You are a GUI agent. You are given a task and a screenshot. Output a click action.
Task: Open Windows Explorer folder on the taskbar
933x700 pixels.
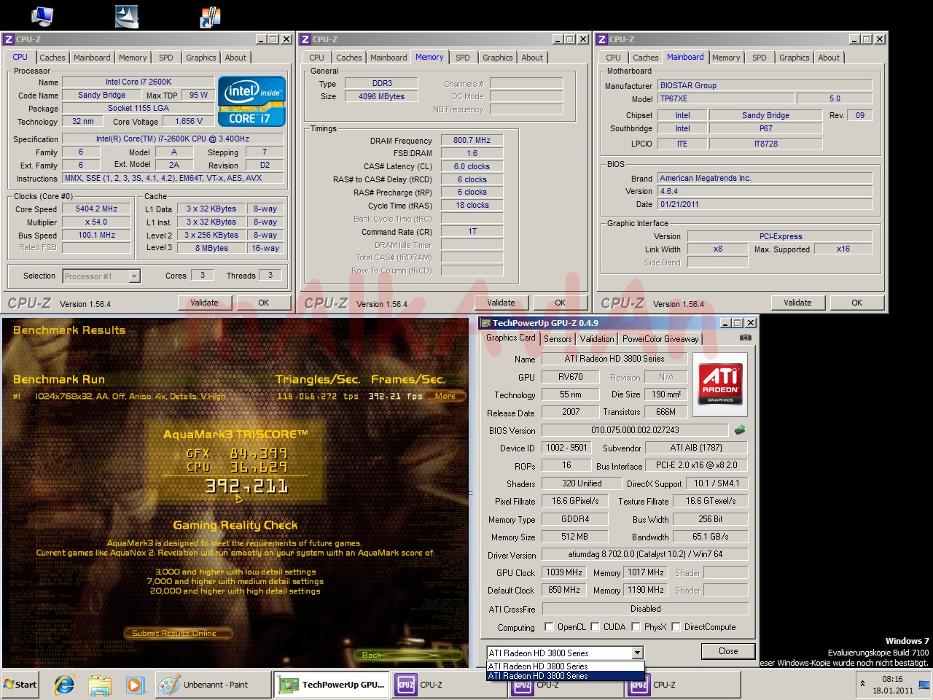point(100,685)
